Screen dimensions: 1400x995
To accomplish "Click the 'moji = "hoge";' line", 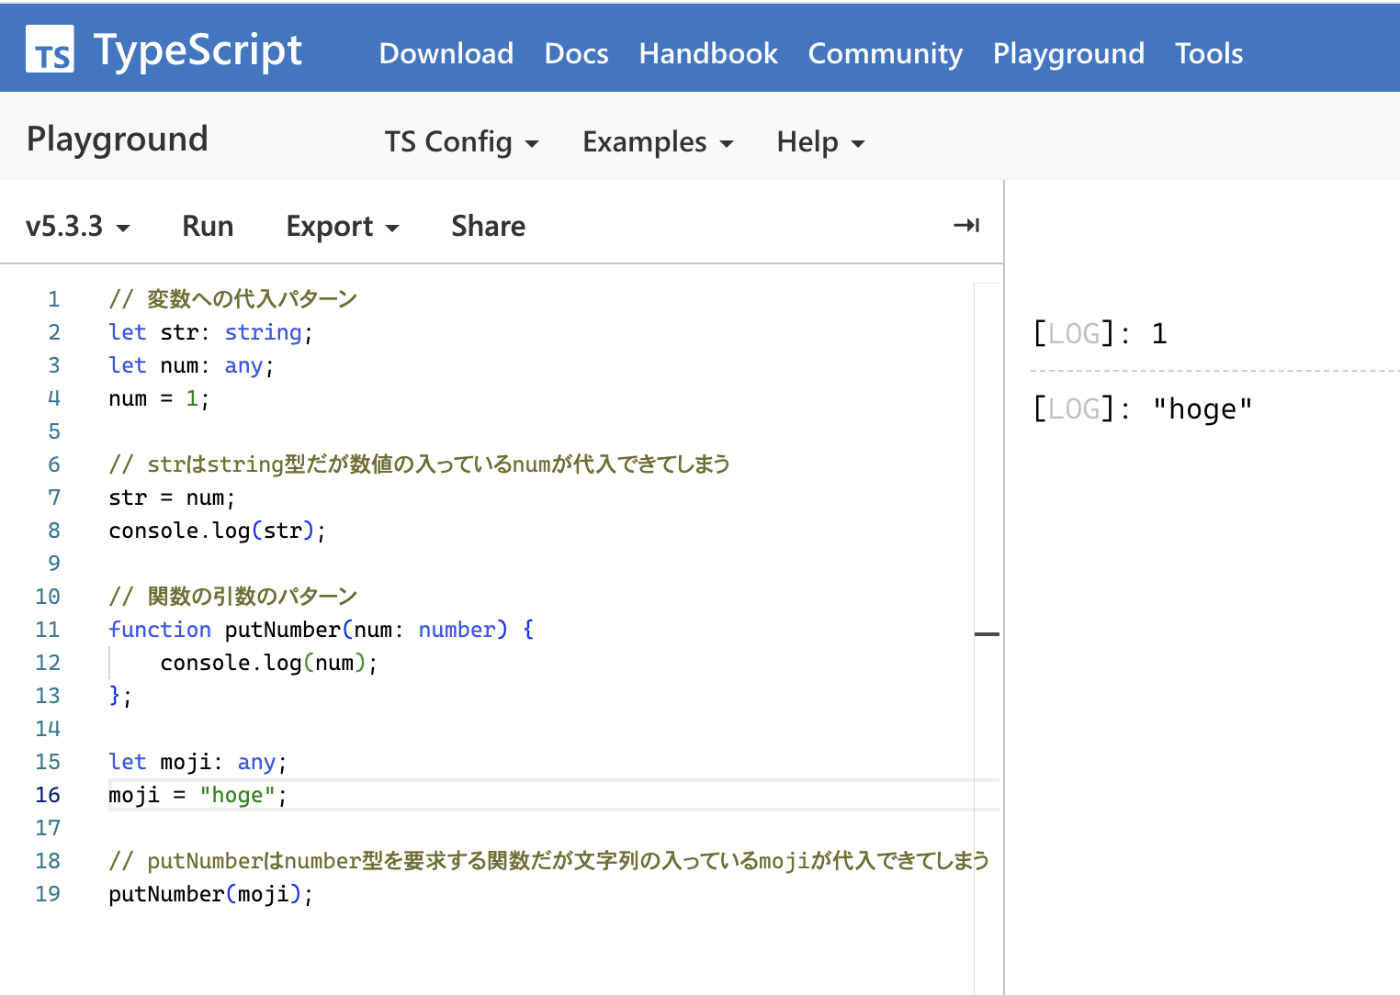I will 198,795.
